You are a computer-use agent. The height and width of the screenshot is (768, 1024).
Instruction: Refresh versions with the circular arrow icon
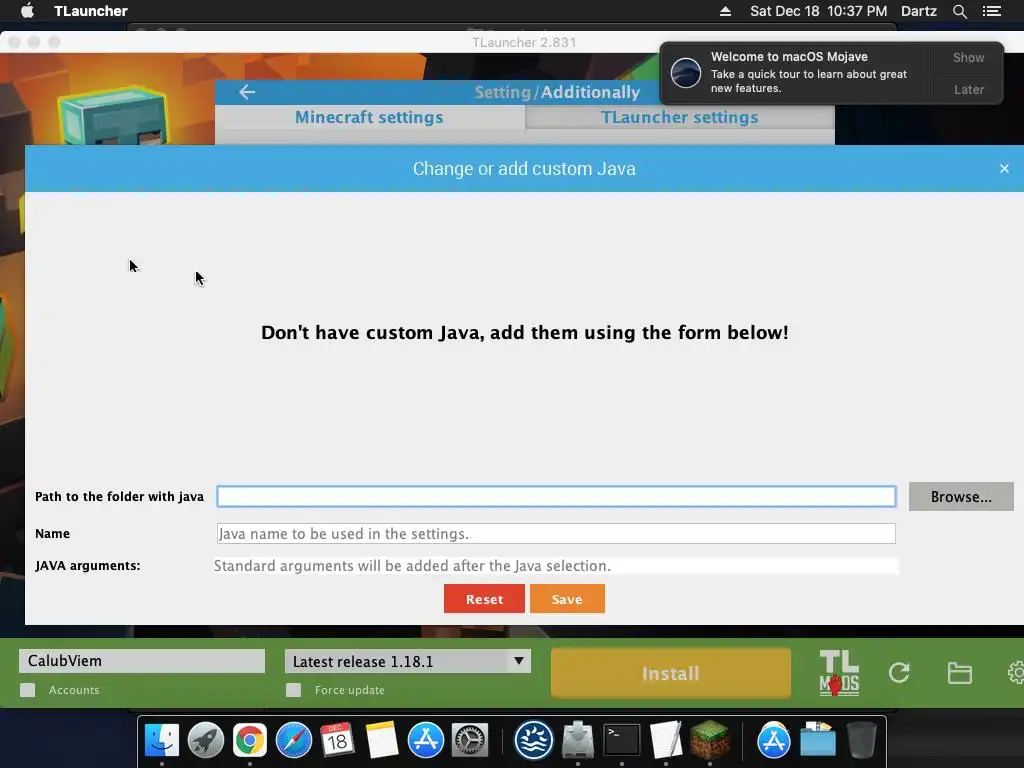point(899,673)
